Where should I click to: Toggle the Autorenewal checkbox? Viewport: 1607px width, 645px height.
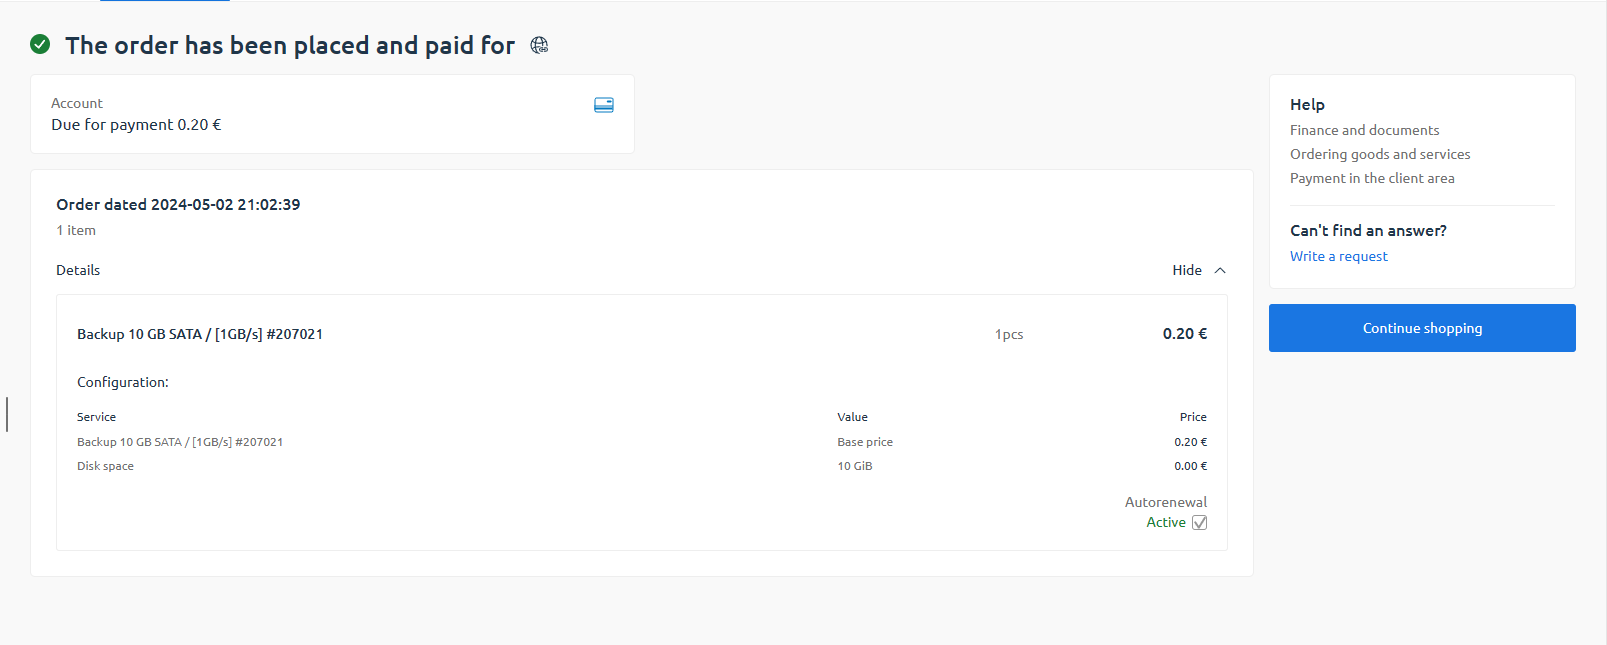[x=1200, y=523]
